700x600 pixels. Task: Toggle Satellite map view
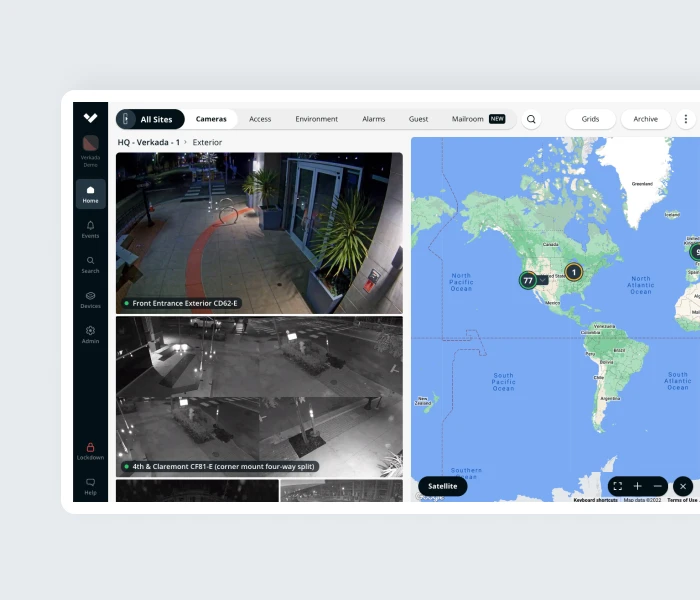click(442, 486)
